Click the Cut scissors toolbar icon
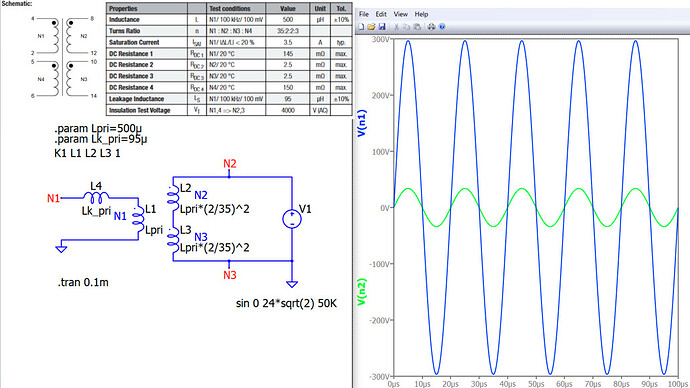Viewport: 690px width, 388px height. tap(396, 27)
